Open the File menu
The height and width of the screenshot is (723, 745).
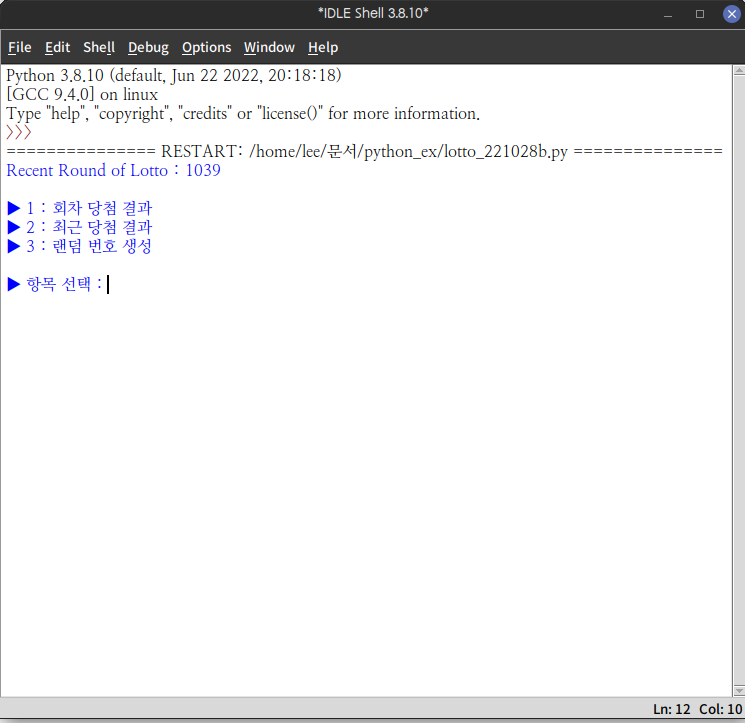[x=19, y=48]
